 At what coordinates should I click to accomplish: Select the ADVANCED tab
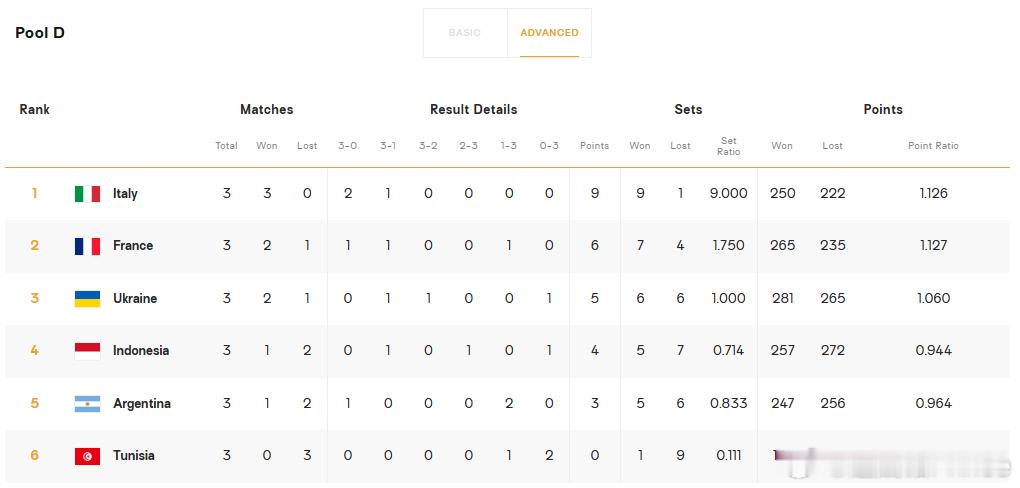click(x=549, y=33)
